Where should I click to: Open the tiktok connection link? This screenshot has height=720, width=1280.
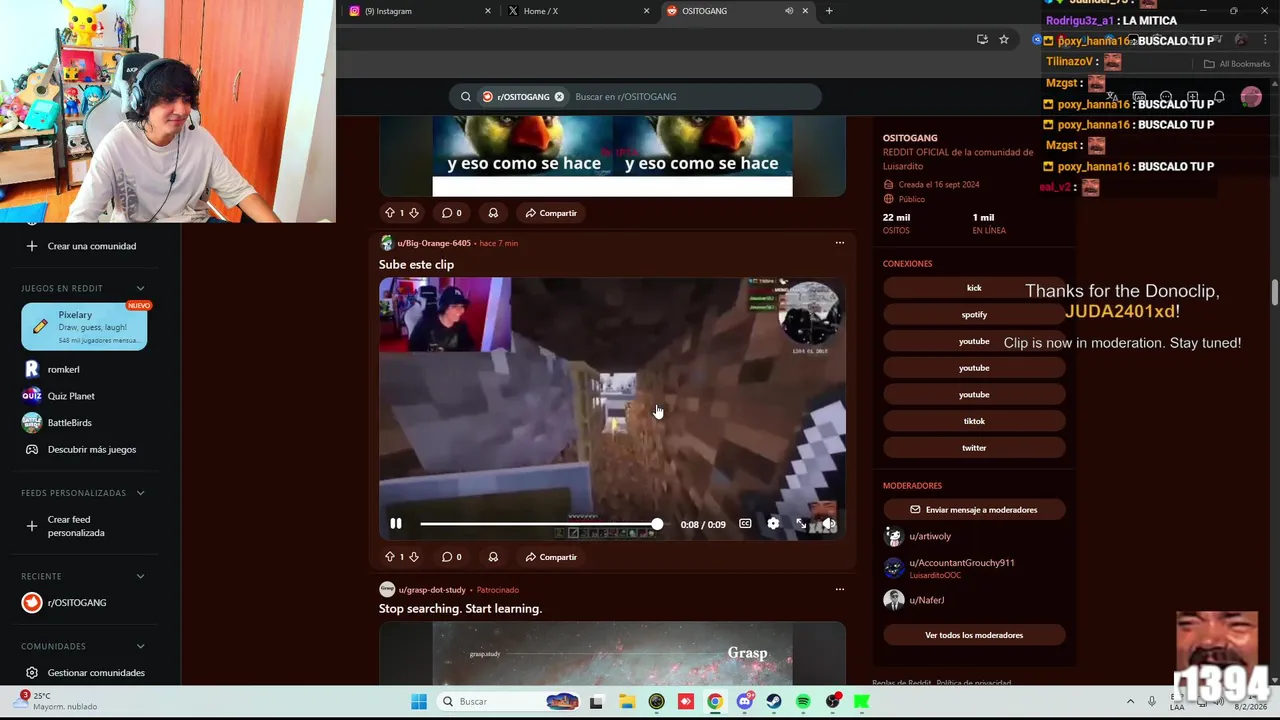coord(974,422)
